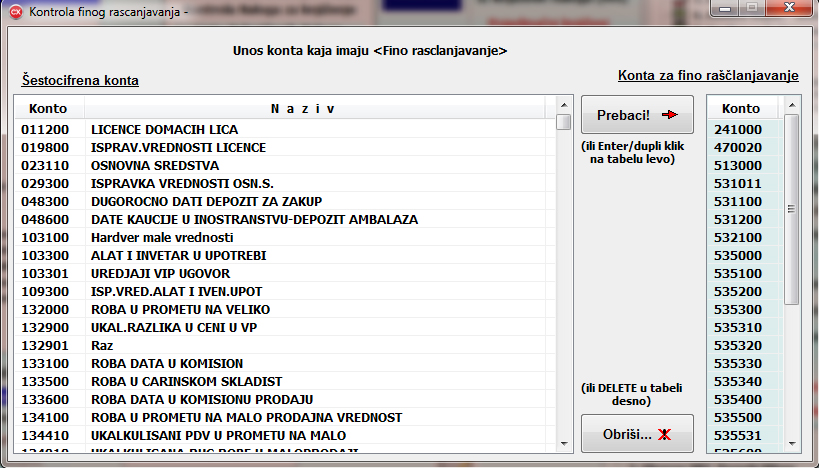Select row ALAT I INVETAR U UPOTREBI

pos(285,255)
